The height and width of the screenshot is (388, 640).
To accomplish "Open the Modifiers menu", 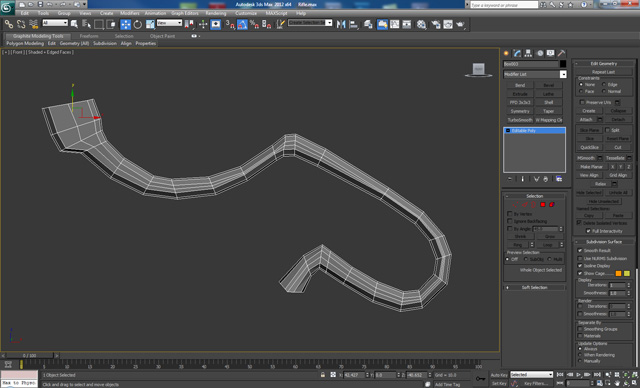I will (130, 13).
